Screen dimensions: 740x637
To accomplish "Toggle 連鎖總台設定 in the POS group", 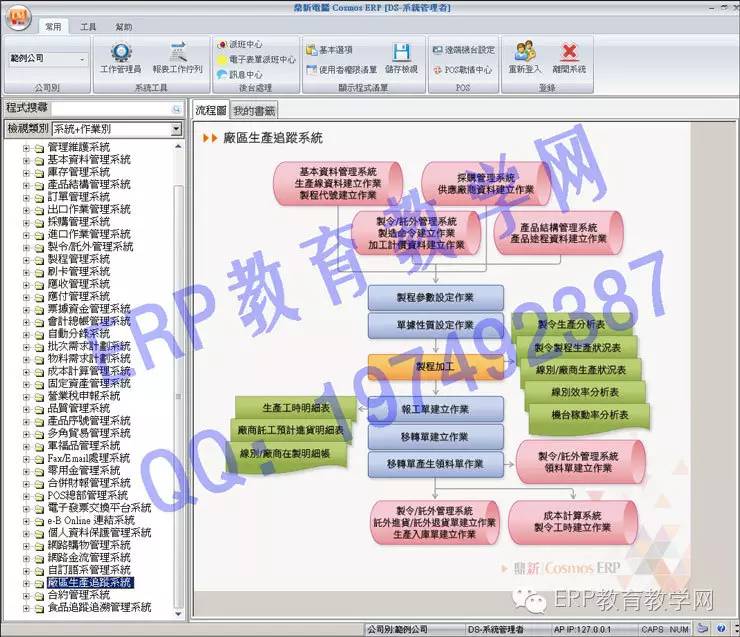I will 463,49.
